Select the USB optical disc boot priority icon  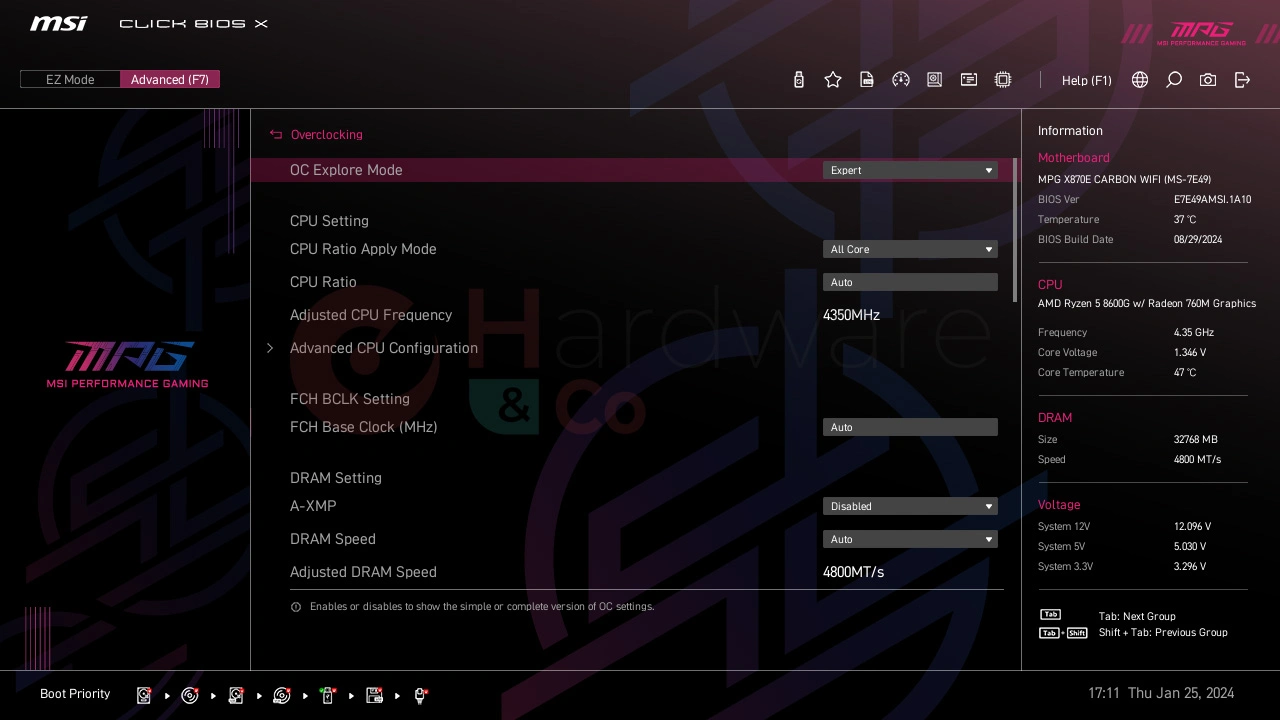coord(282,695)
